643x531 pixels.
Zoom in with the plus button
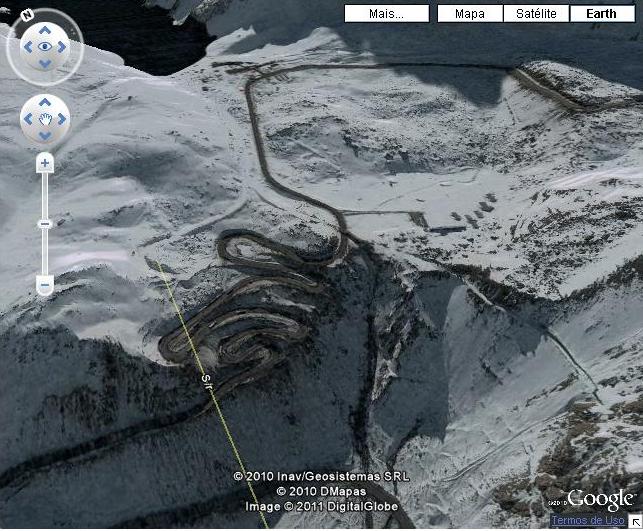(45, 163)
